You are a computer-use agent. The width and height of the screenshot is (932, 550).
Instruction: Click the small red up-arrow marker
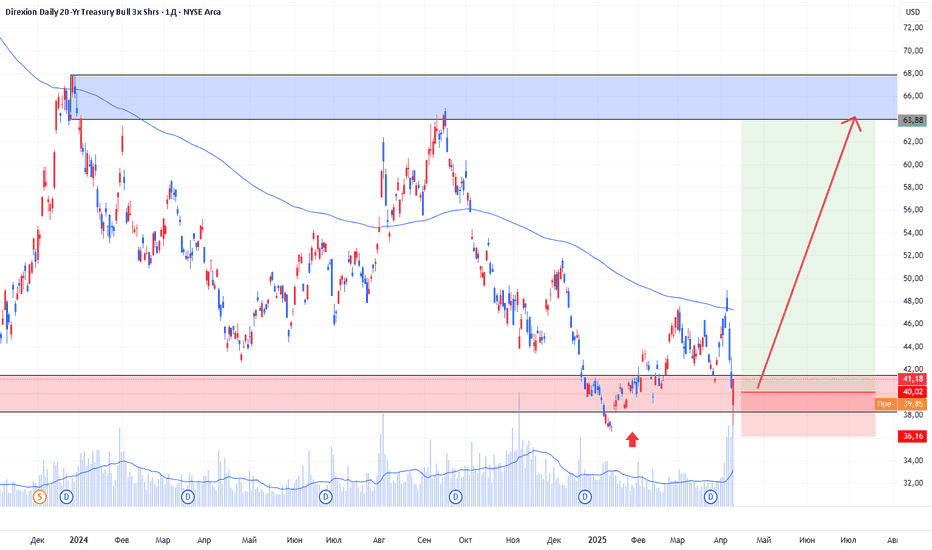(632, 438)
